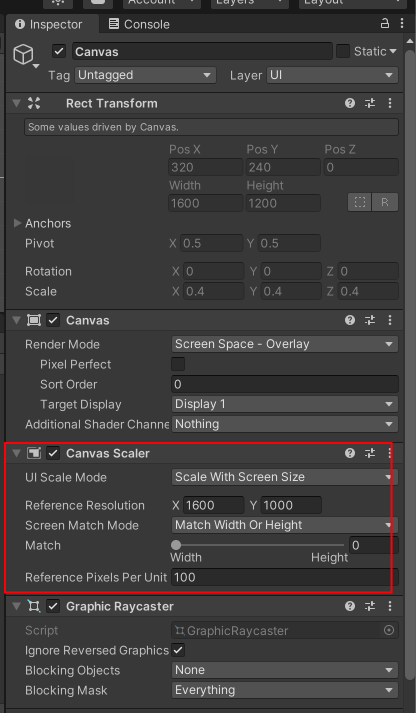Expand the Anchors foldout

click(x=18, y=223)
